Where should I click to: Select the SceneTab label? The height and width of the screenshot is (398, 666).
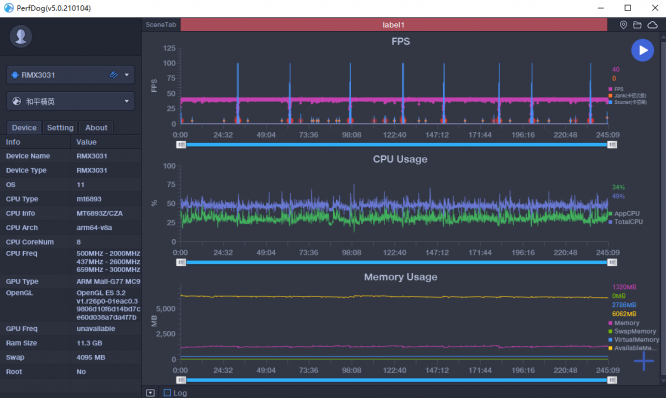[161, 25]
